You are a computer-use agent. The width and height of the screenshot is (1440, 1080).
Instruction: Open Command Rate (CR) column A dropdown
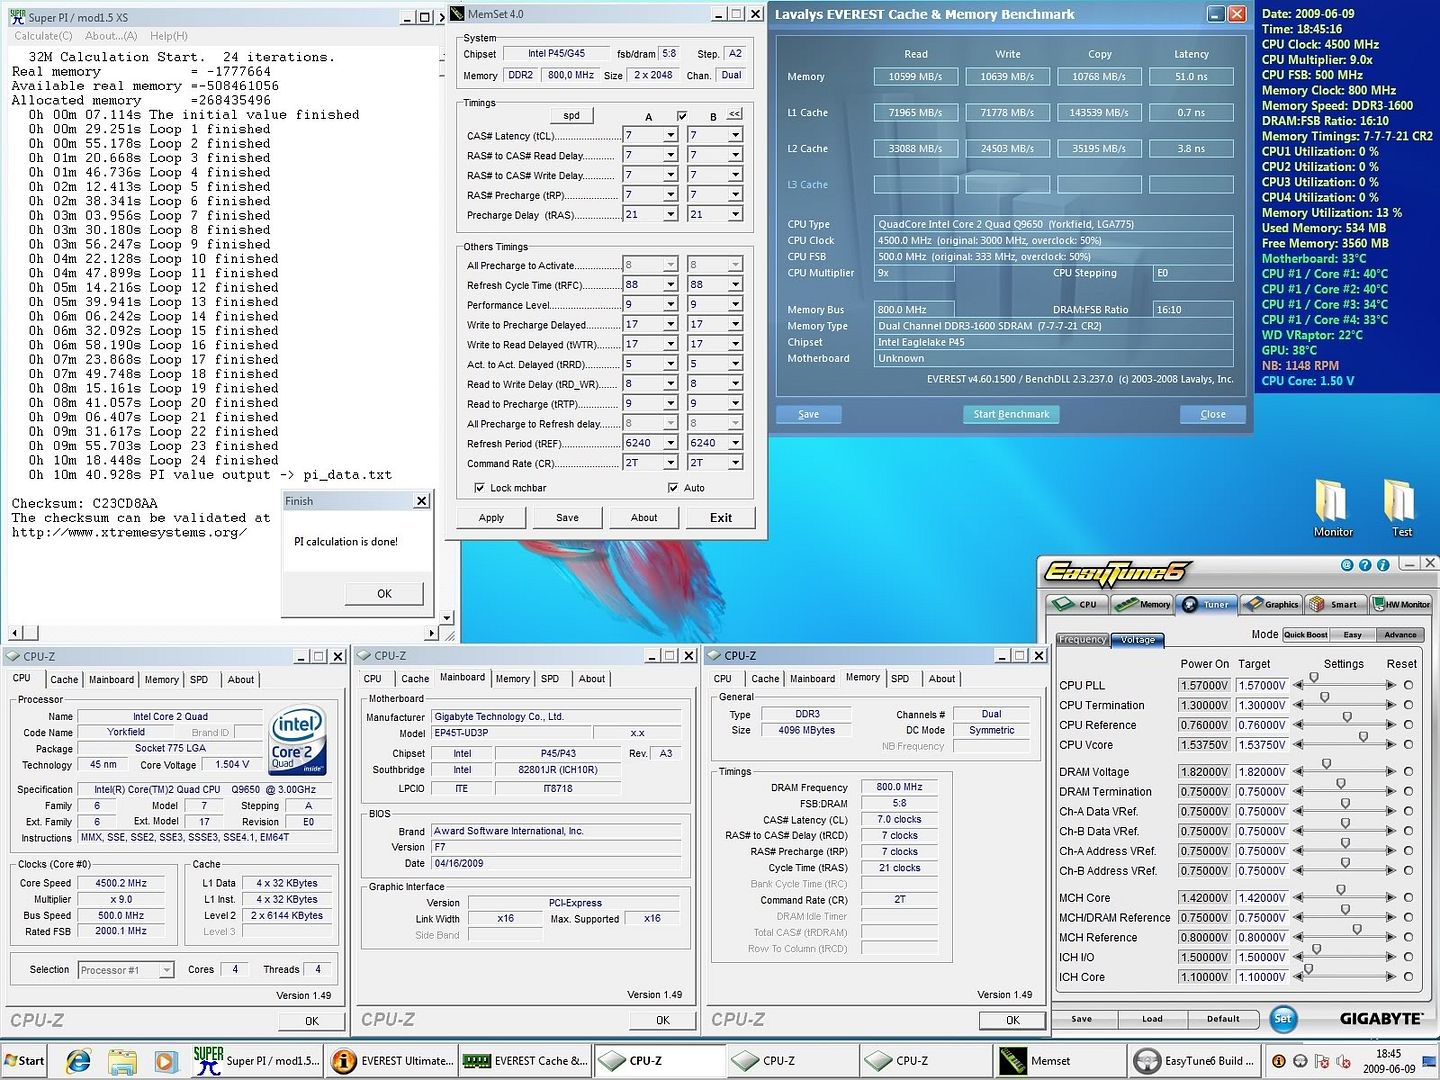pos(671,463)
